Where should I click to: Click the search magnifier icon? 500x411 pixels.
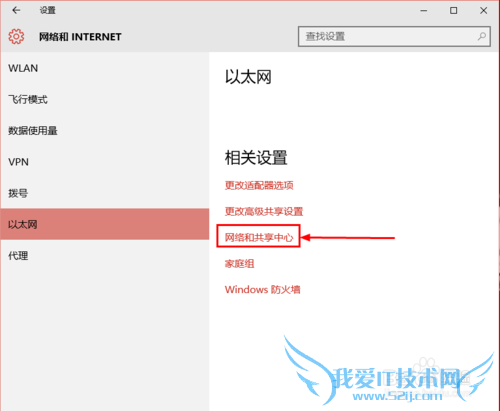[481, 36]
